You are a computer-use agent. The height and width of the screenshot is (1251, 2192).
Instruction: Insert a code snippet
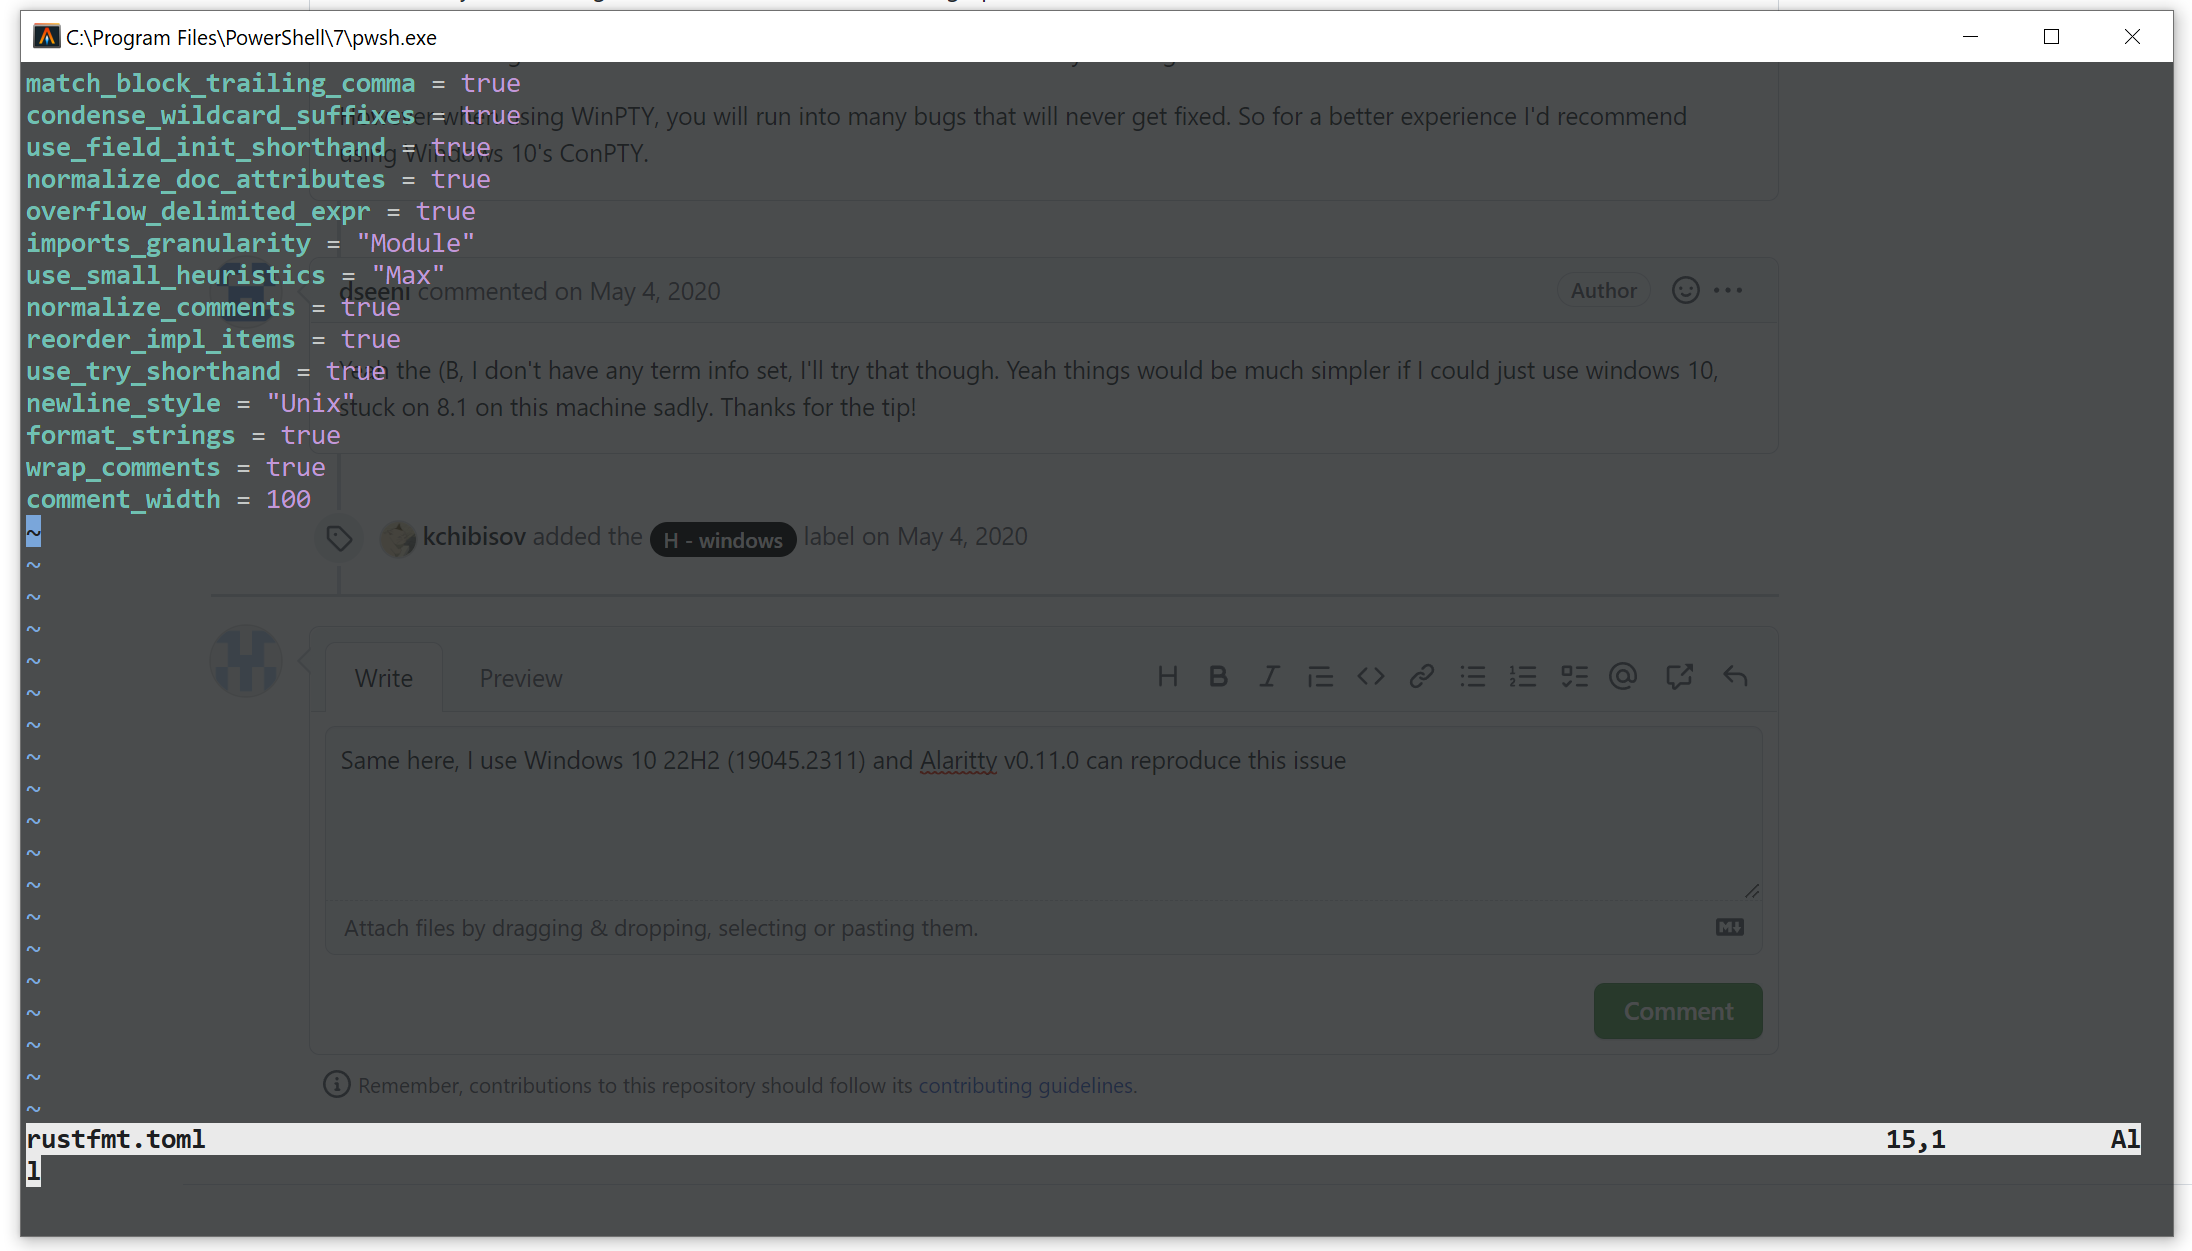(1371, 676)
